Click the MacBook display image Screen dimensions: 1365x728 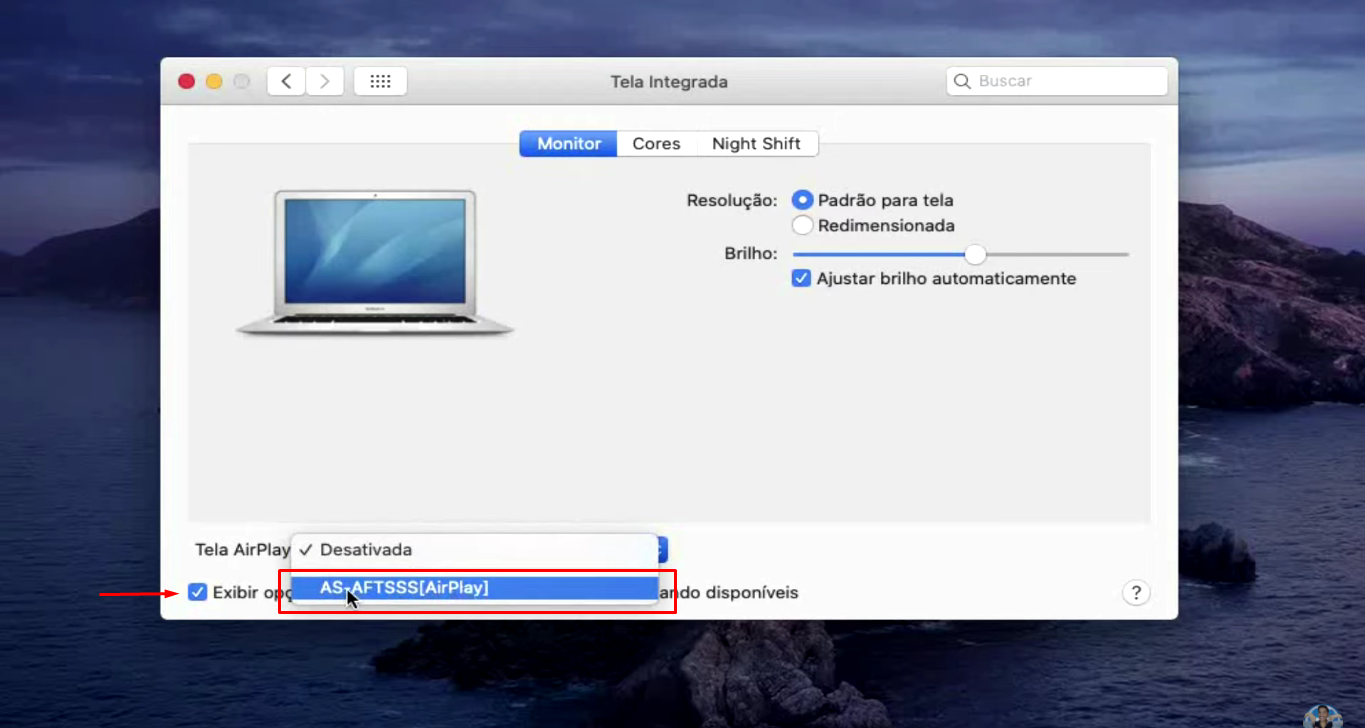pos(375,262)
